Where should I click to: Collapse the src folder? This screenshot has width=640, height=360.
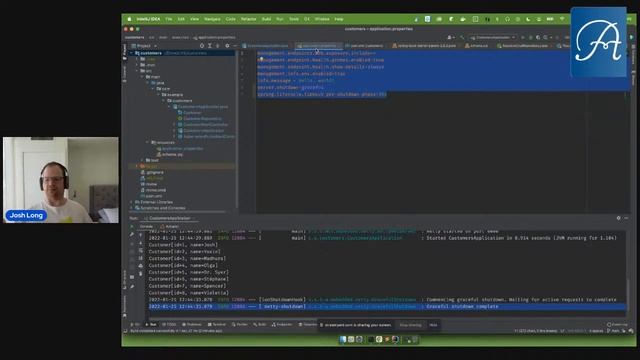137,71
